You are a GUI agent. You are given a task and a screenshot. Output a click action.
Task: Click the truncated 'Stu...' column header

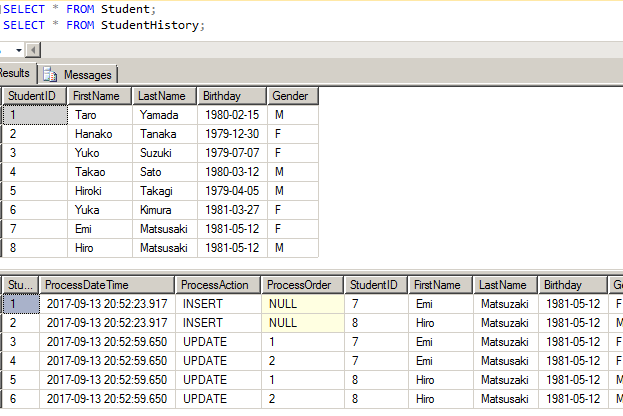pos(21,285)
